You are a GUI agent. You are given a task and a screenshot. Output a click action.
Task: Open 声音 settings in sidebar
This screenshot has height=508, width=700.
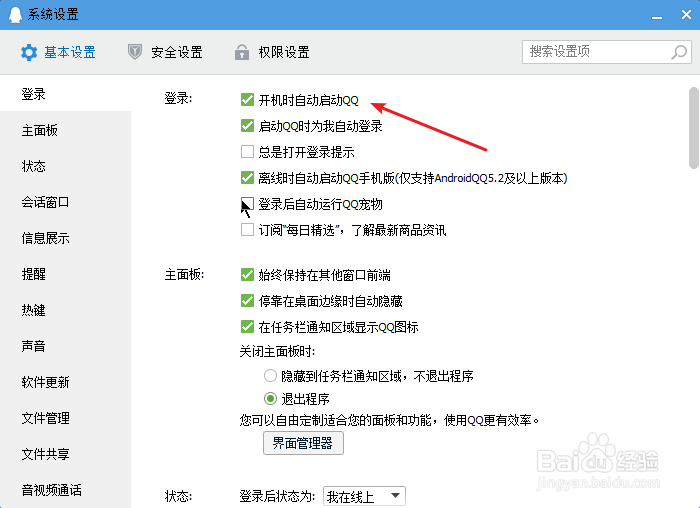point(65,346)
